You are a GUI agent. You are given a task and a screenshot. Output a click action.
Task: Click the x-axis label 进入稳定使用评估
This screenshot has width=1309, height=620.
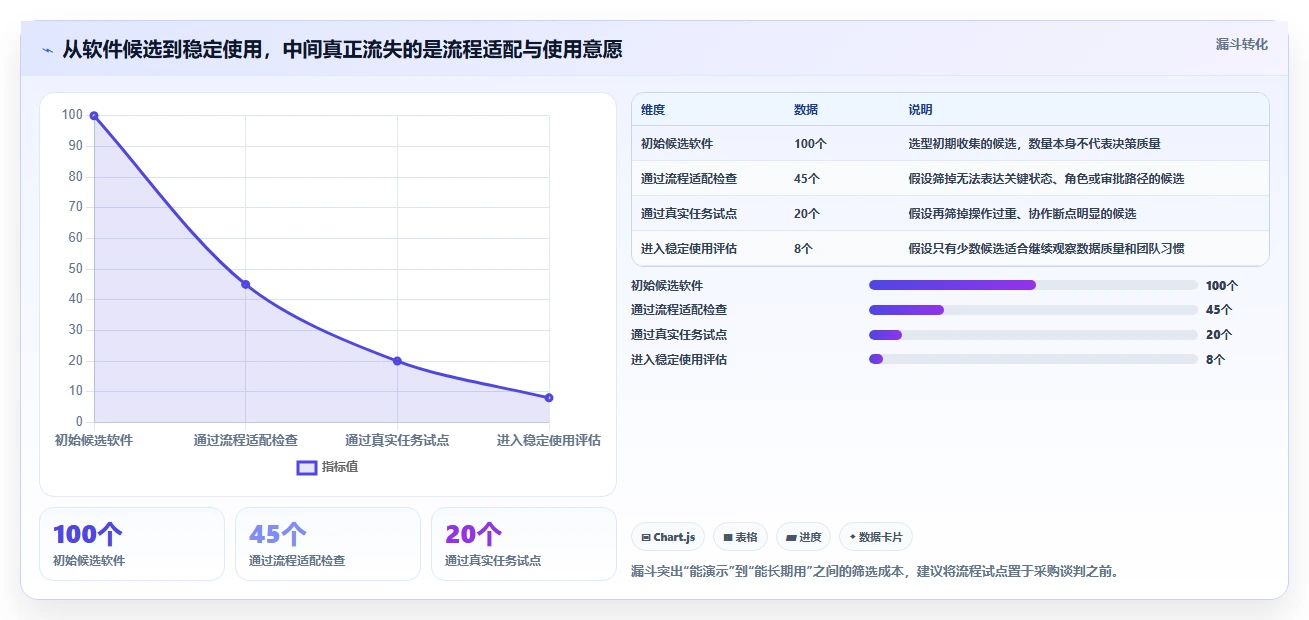549,440
